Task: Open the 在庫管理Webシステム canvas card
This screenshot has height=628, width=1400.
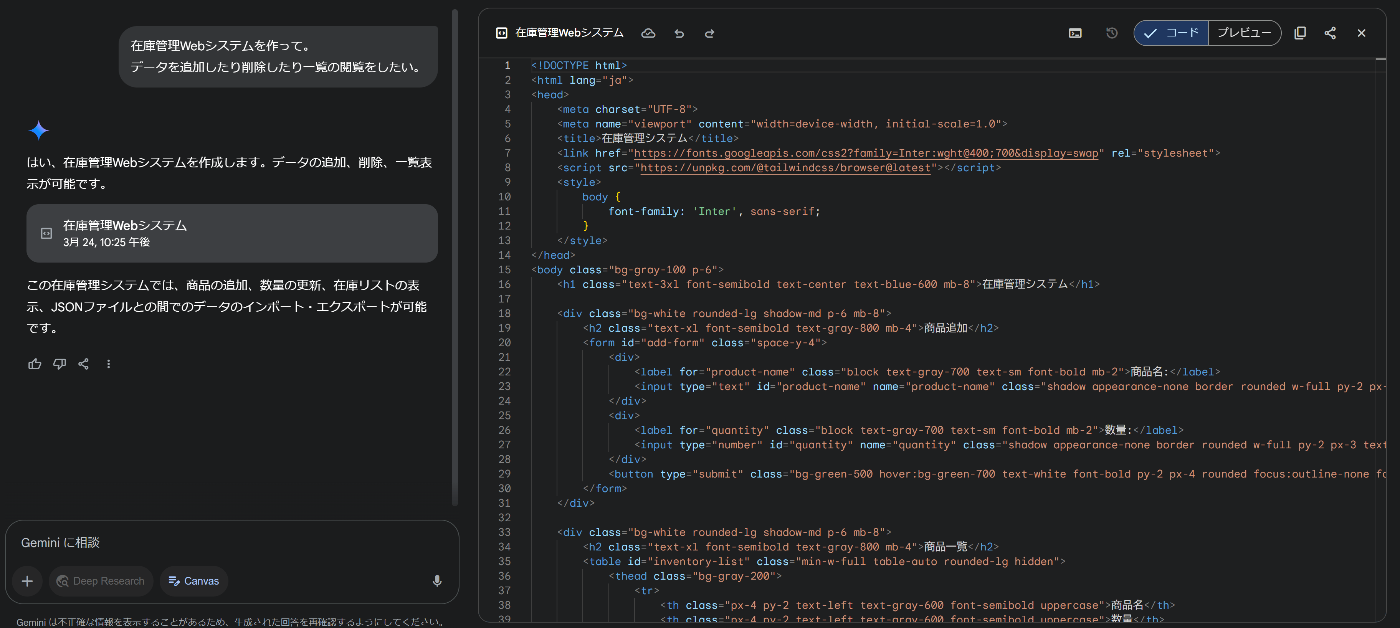Action: pyautogui.click(x=232, y=234)
